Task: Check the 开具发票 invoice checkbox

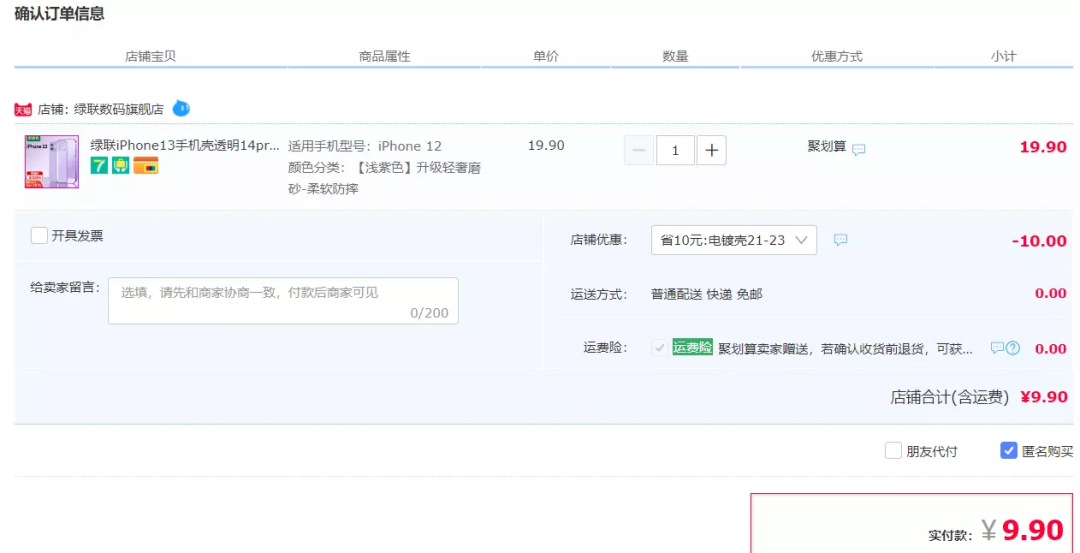Action: [x=39, y=236]
